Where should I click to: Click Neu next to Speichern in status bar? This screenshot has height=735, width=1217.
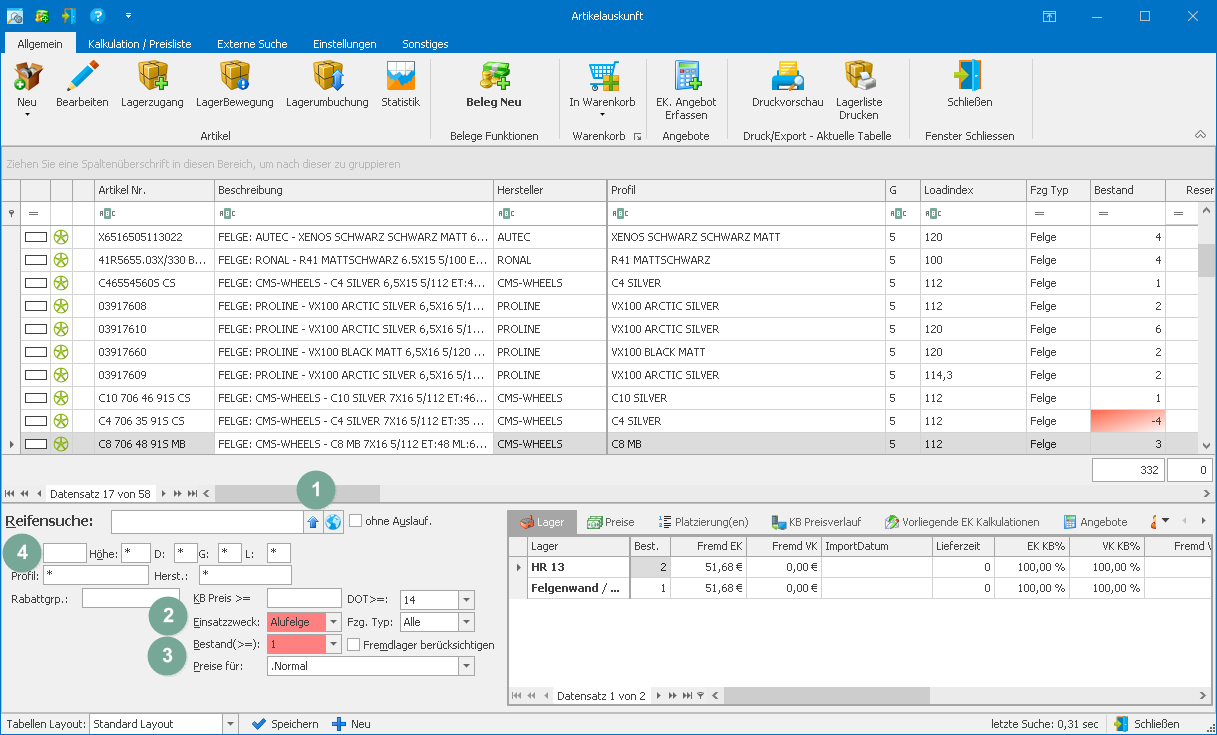(x=351, y=724)
